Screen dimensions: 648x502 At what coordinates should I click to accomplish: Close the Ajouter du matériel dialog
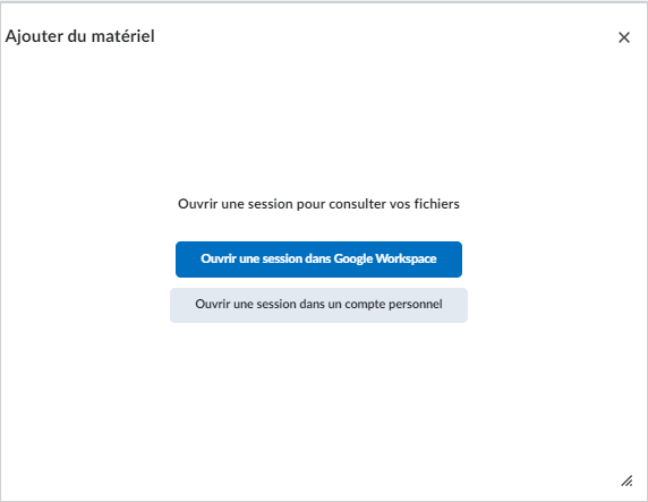coord(624,37)
